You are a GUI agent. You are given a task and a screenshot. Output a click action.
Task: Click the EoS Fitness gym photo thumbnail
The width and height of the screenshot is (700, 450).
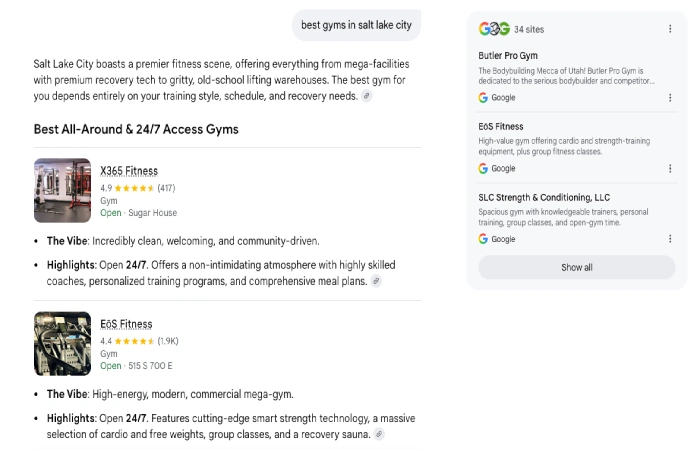coord(62,344)
